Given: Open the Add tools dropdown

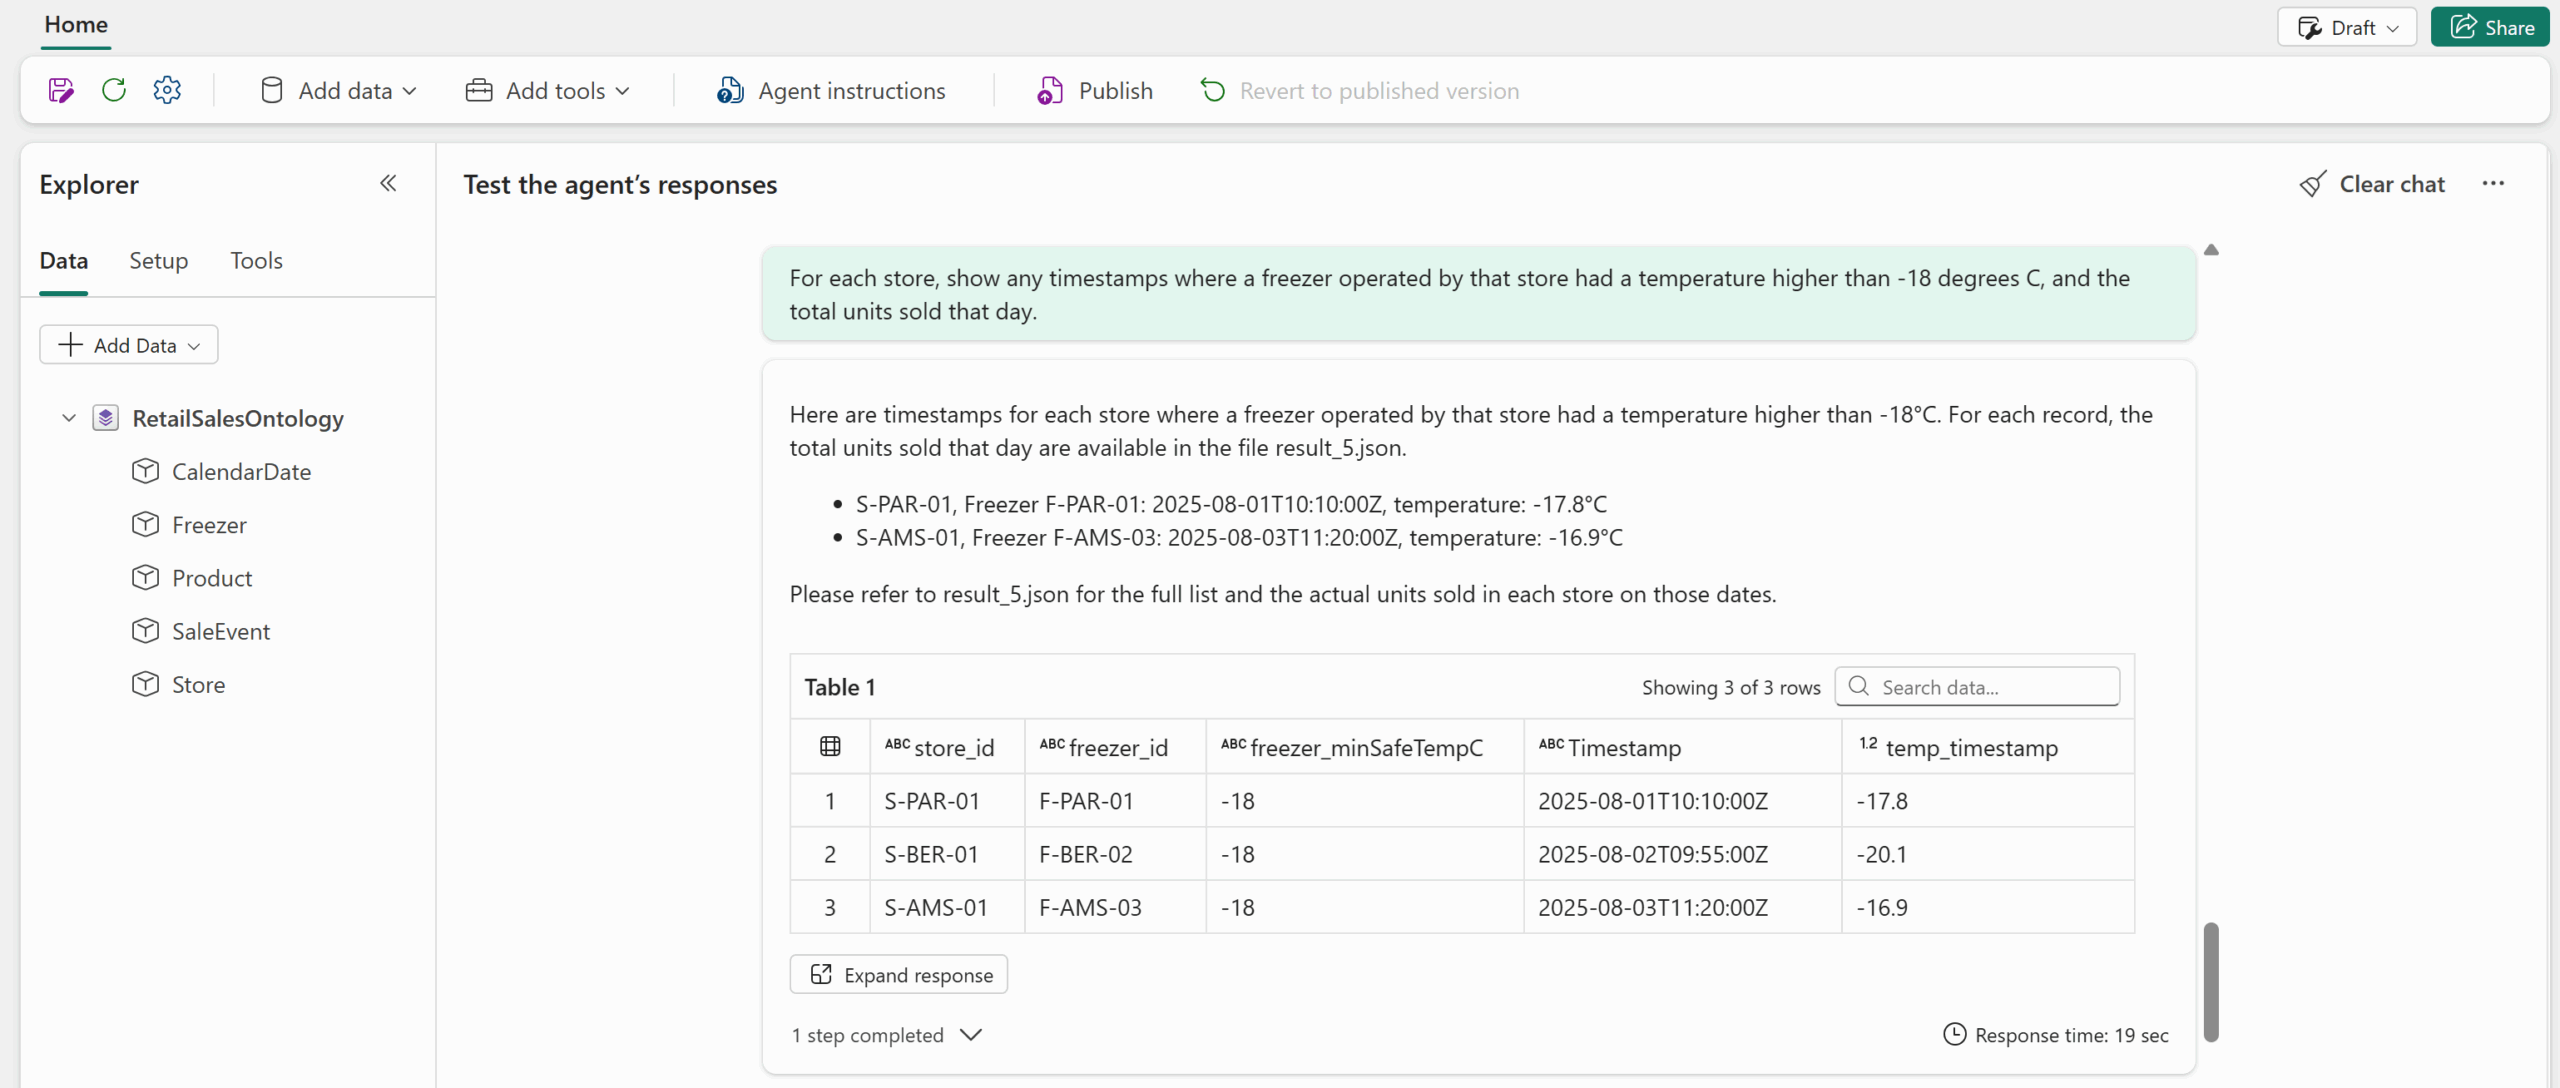Looking at the screenshot, I should point(548,91).
